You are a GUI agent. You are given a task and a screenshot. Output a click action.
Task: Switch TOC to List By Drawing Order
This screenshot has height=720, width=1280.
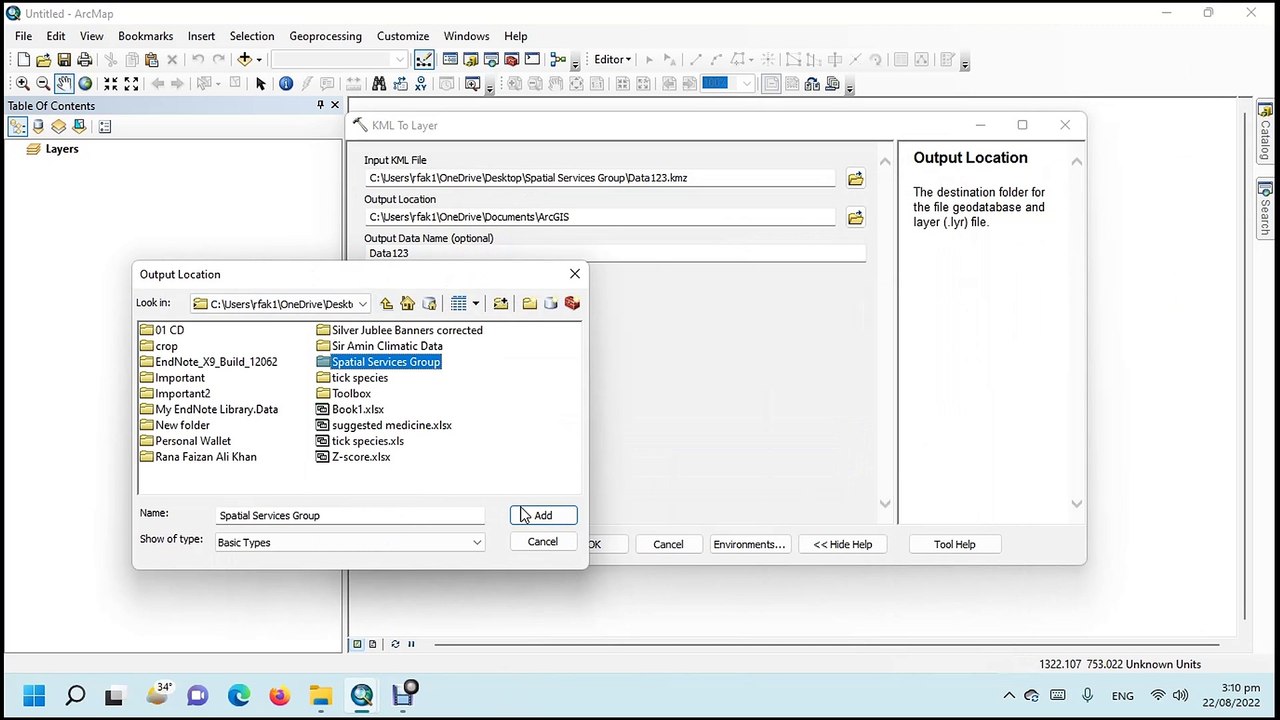click(18, 127)
